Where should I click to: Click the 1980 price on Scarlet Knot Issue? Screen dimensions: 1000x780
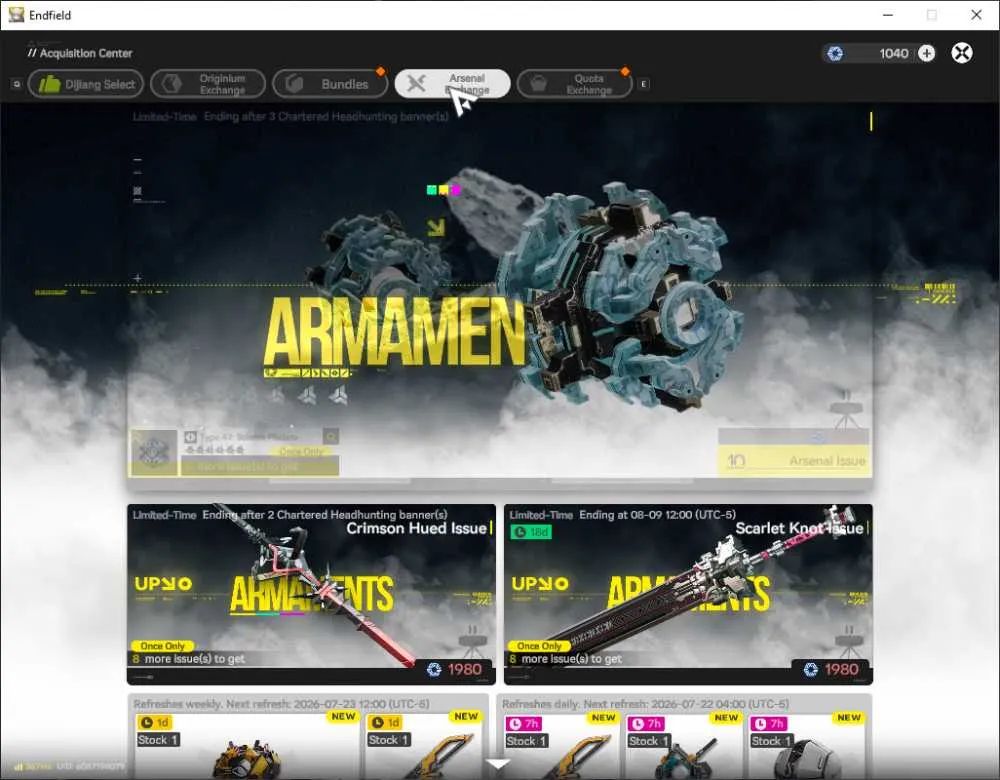pyautogui.click(x=841, y=669)
